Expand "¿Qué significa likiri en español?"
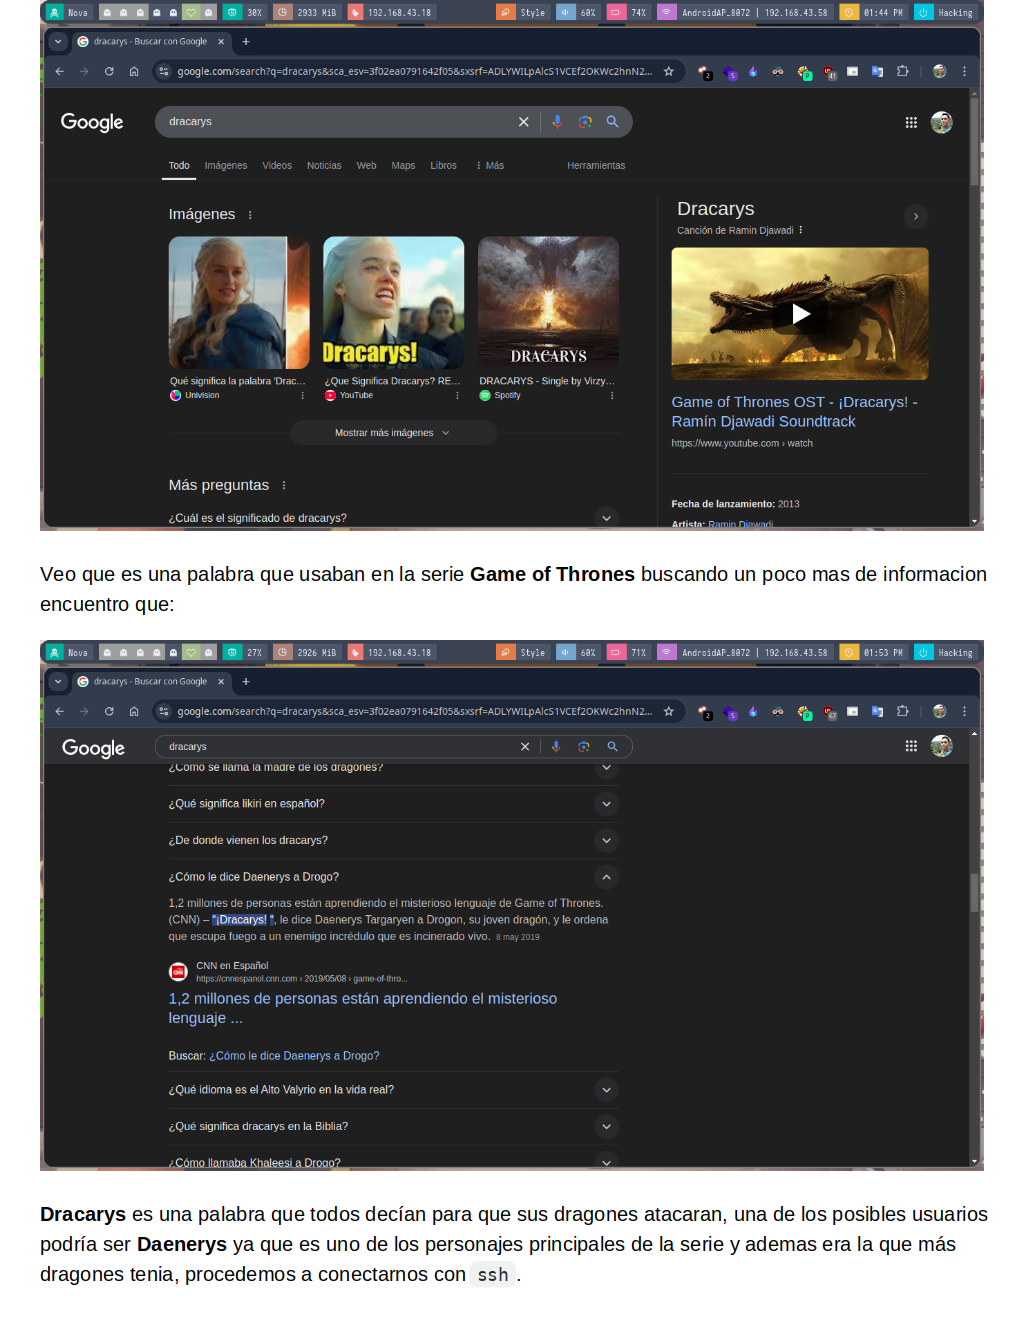Viewport: 1024px width, 1325px height. 606,804
